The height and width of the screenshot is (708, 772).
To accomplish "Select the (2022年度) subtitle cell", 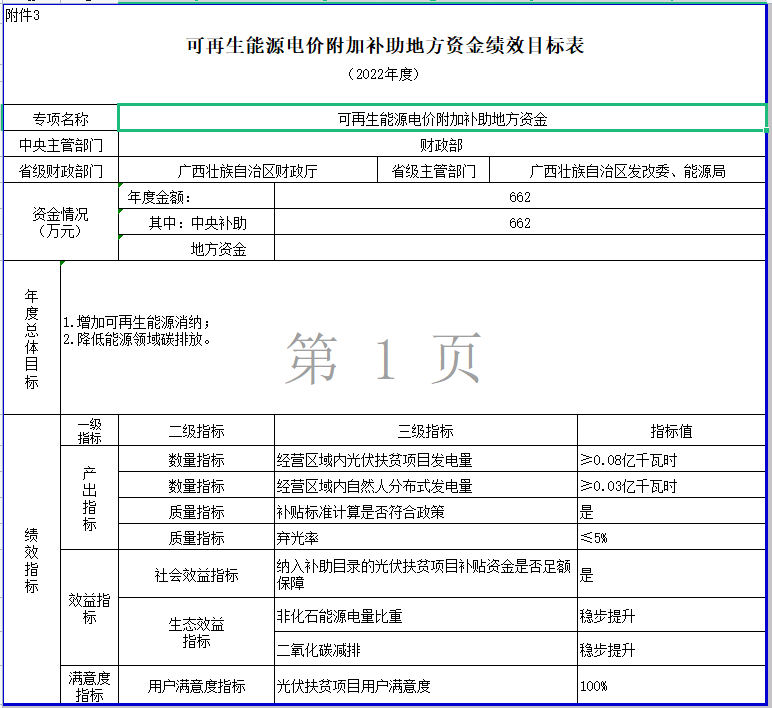I will [386, 74].
